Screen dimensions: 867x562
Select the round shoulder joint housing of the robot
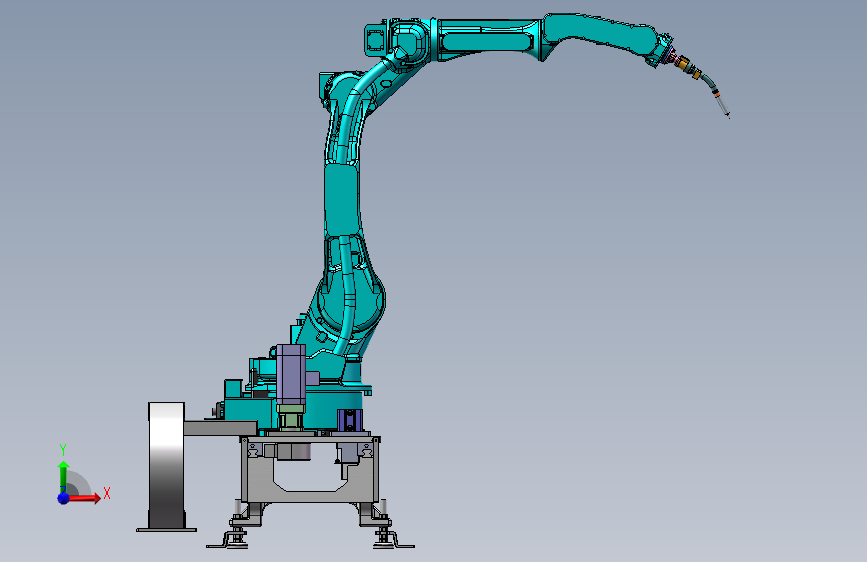point(350,300)
